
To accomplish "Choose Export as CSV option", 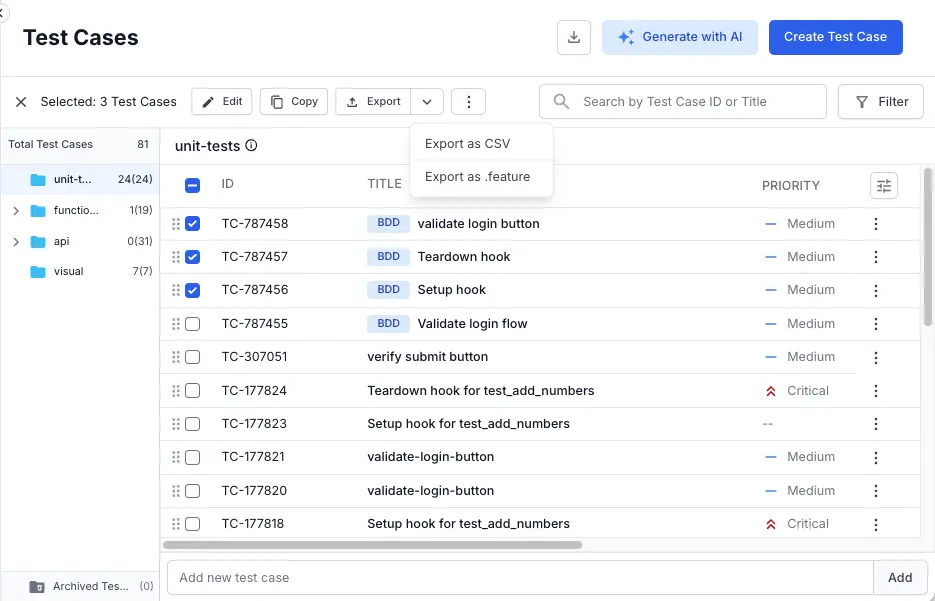I will coord(467,144).
